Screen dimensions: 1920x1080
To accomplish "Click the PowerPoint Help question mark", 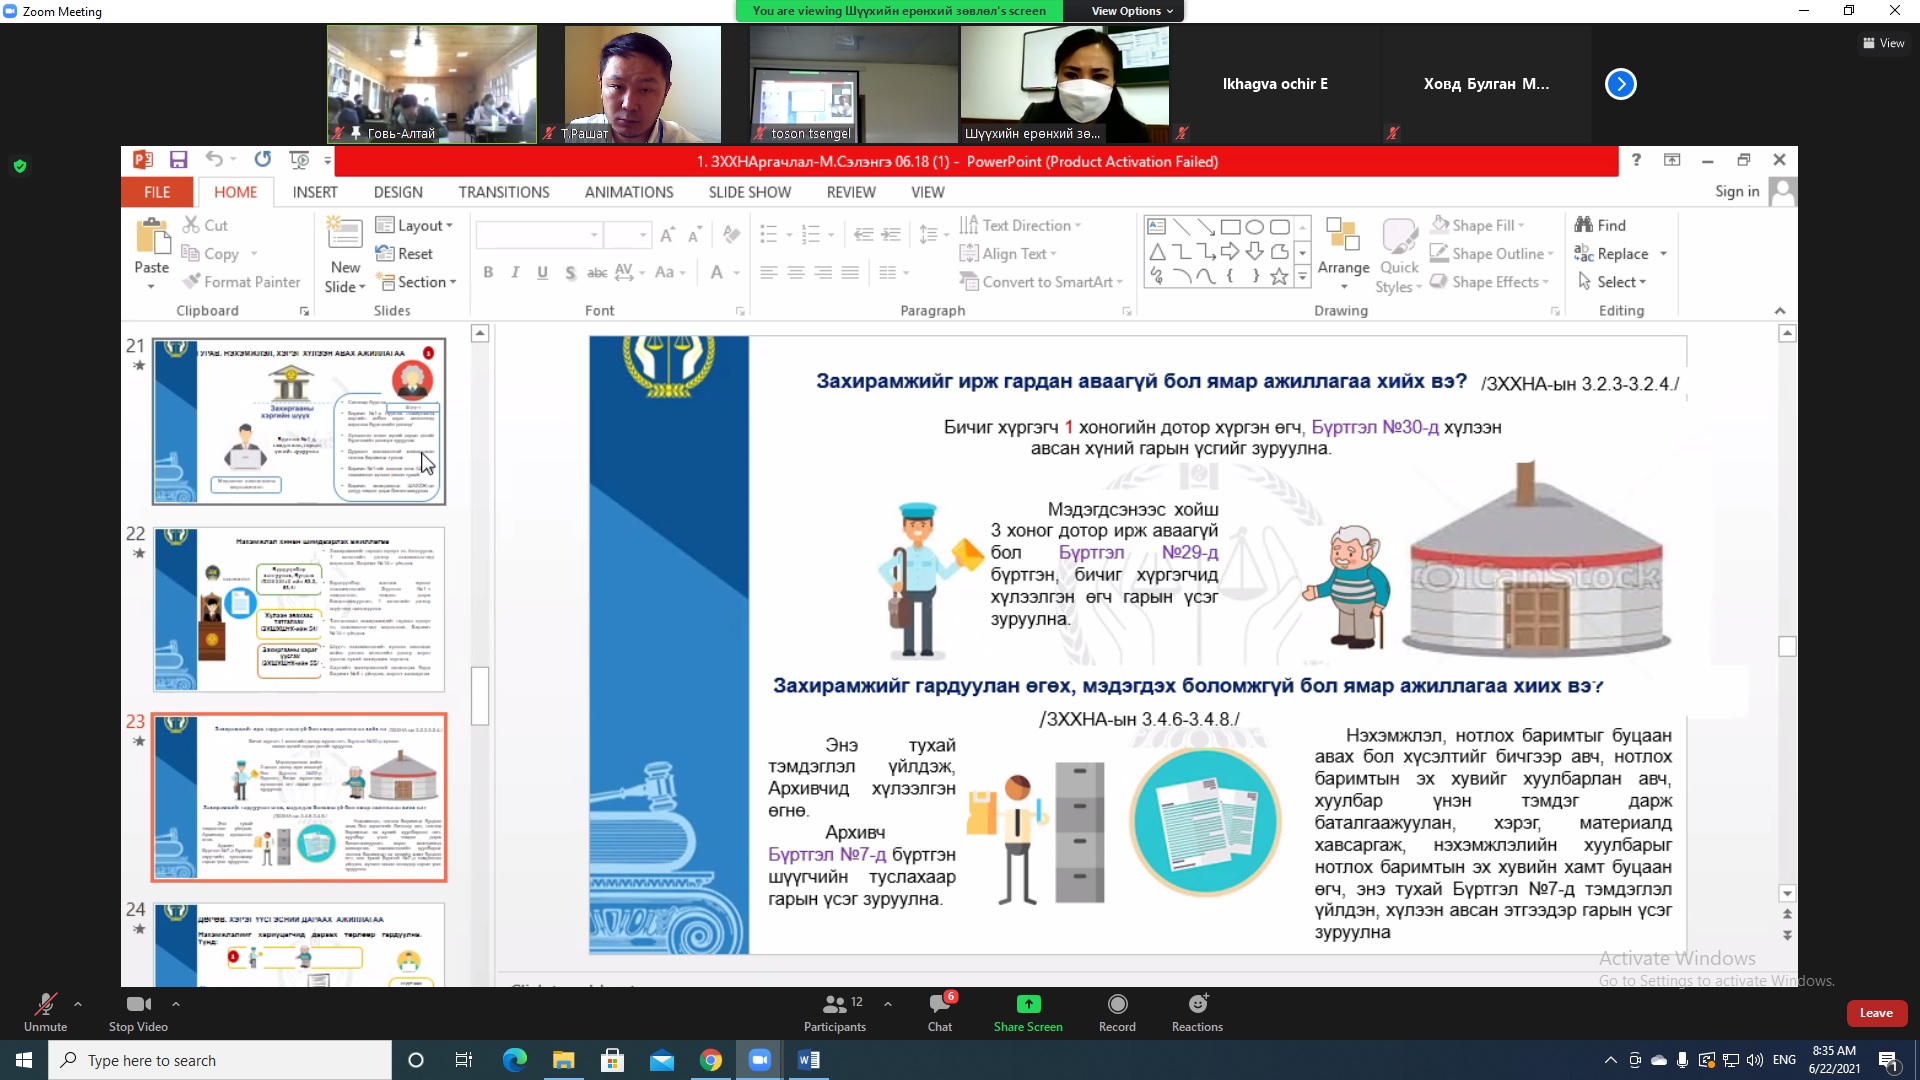I will point(1636,160).
